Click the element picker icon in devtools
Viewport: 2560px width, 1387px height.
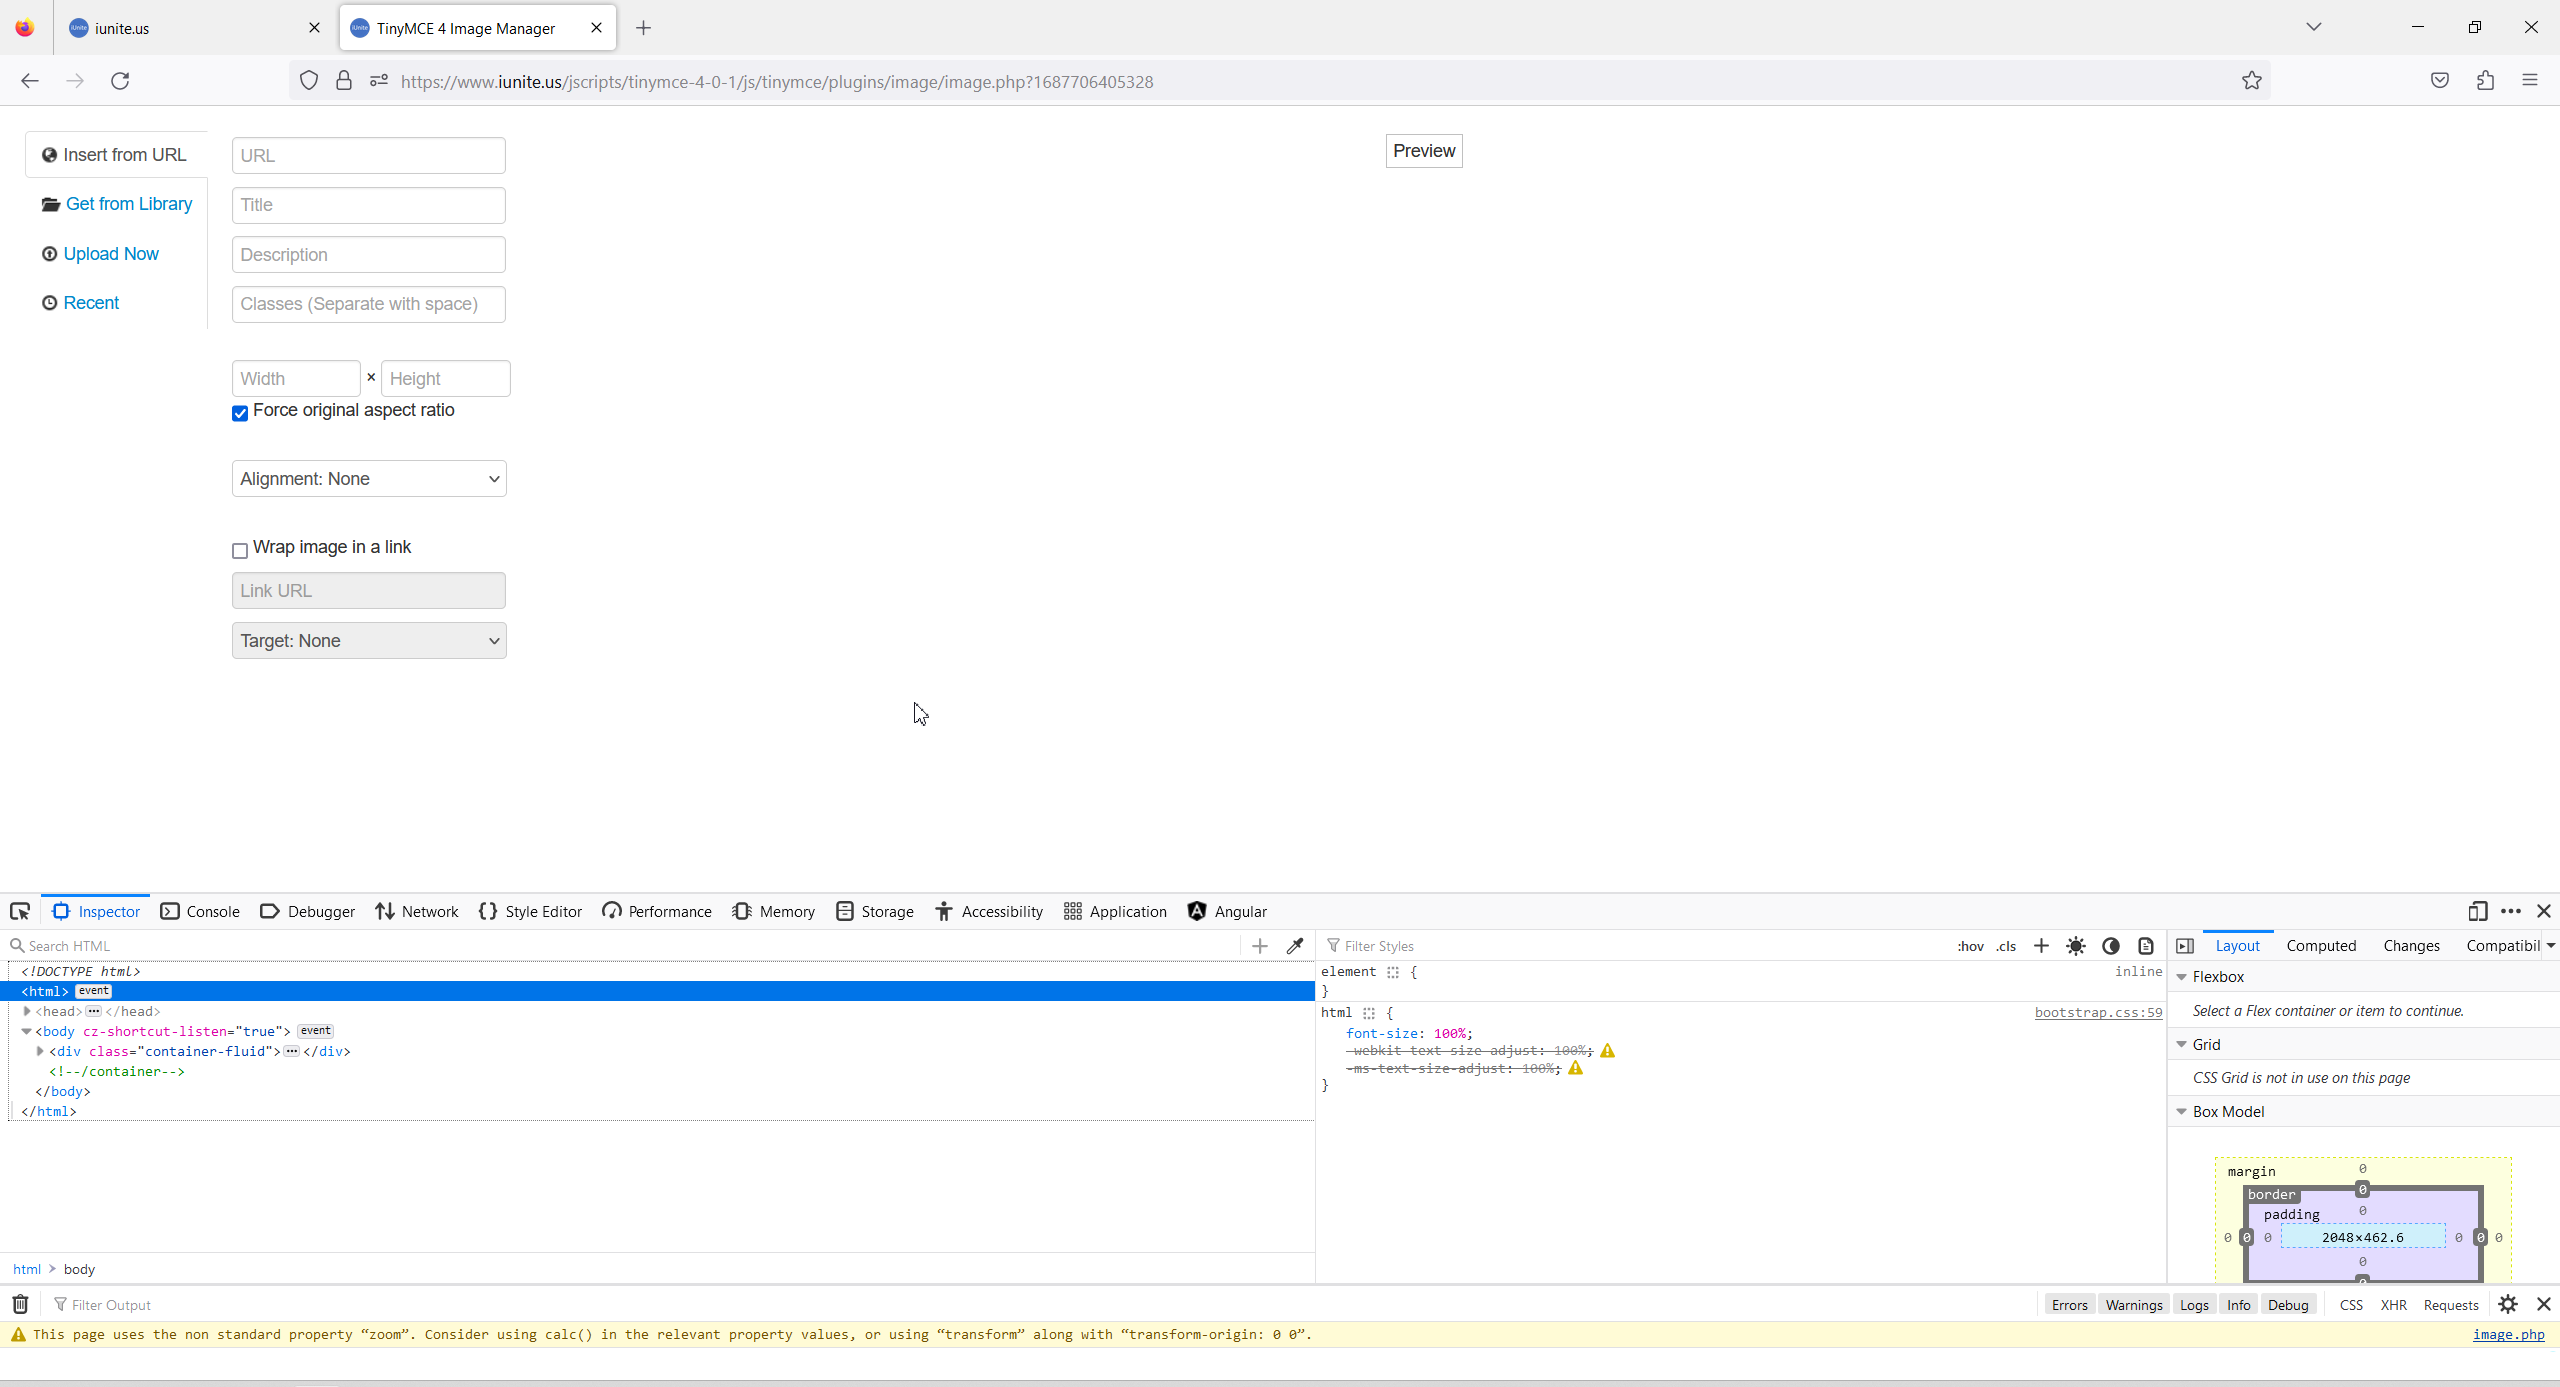point(20,911)
